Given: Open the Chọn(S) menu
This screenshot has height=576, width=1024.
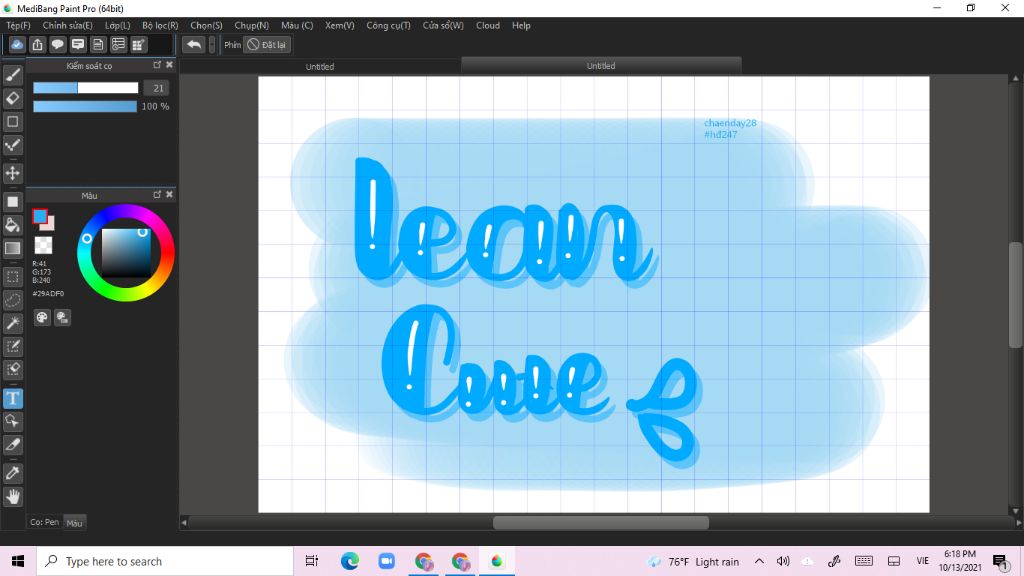Looking at the screenshot, I should pyautogui.click(x=206, y=25).
